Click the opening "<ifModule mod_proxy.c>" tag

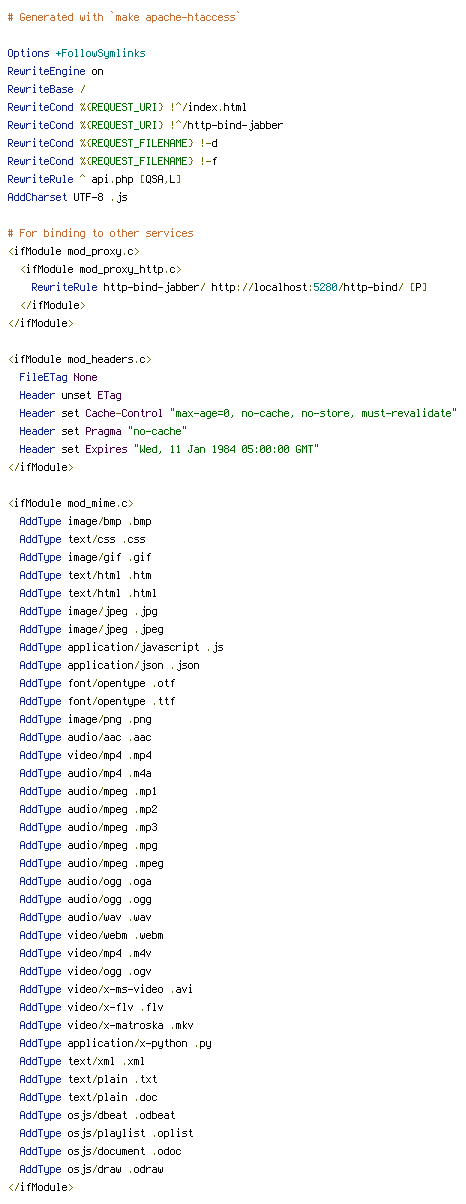pyautogui.click(x=73, y=251)
